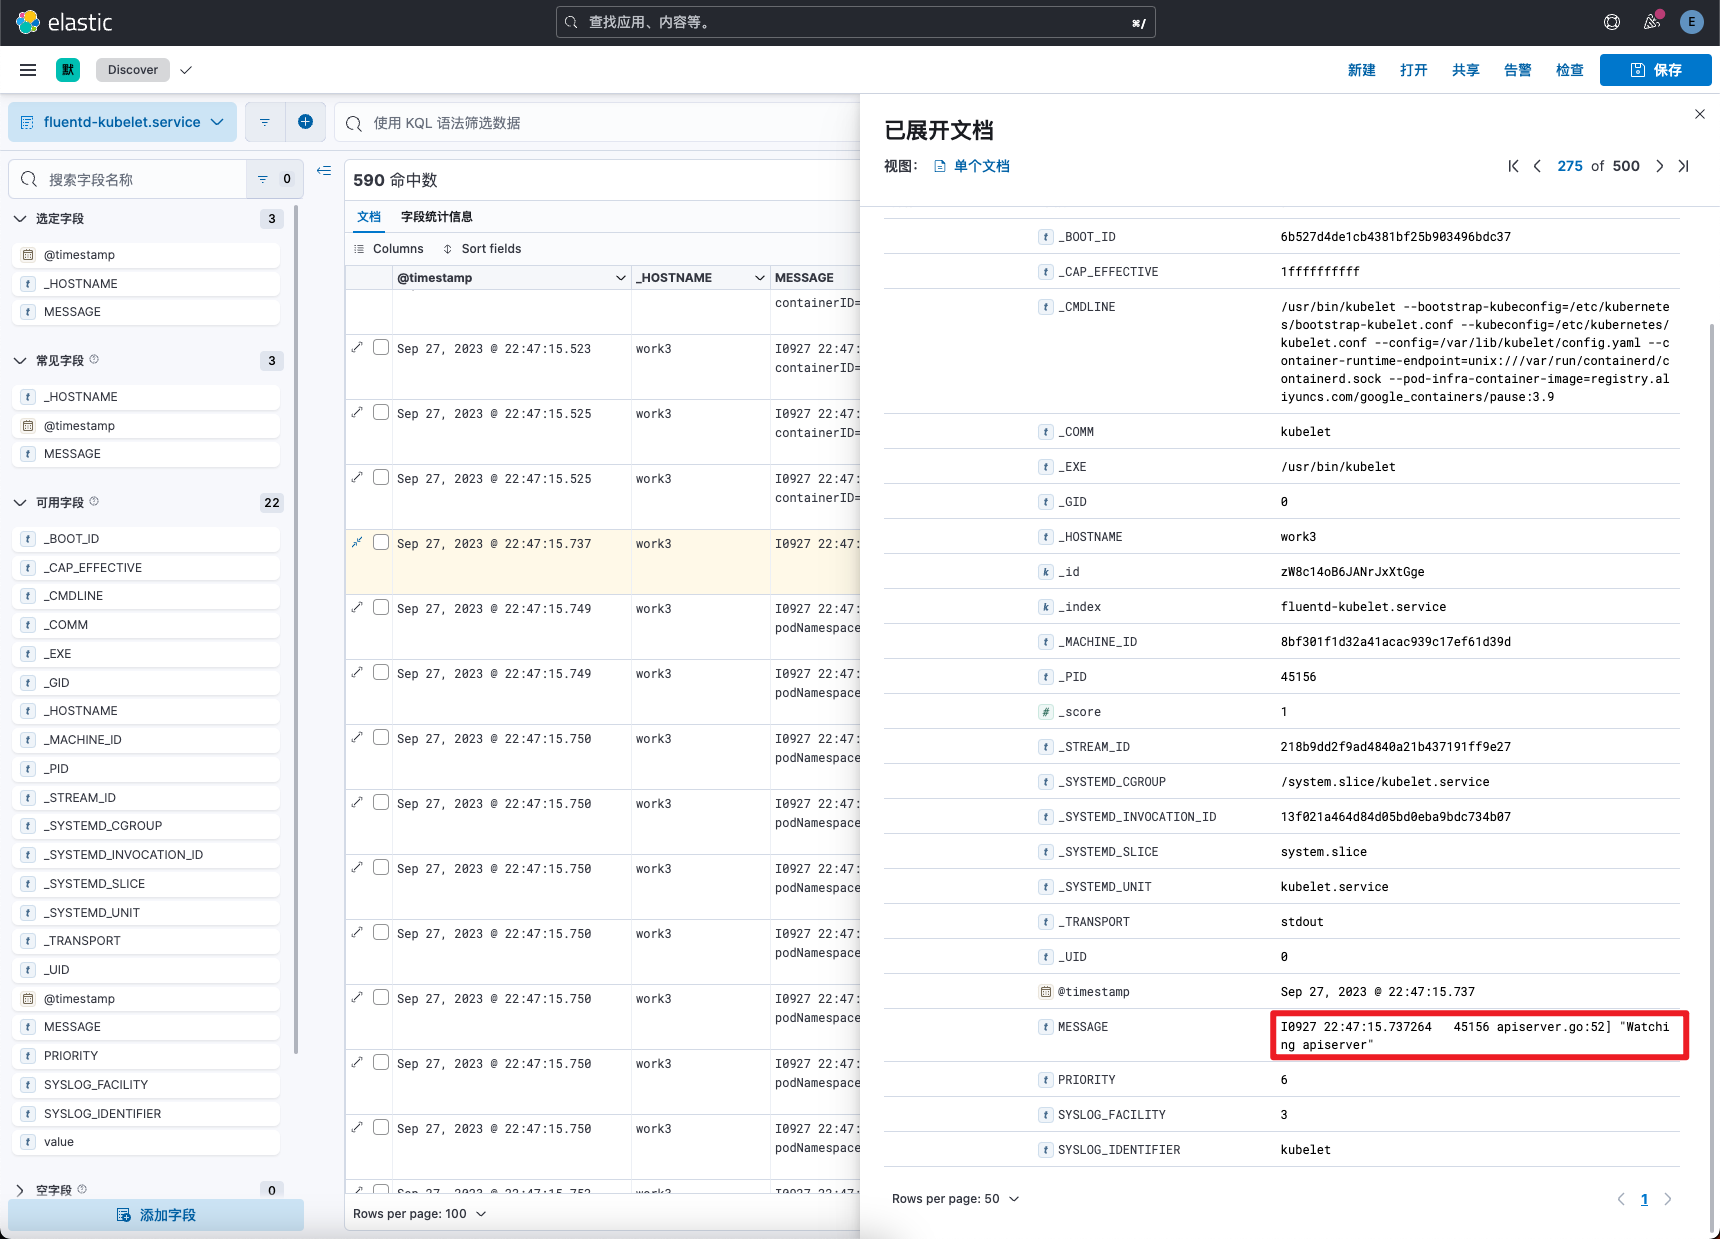Viewport: 1720px width, 1239px height.
Task: Go to flyout page 1 link
Action: 1644,1199
